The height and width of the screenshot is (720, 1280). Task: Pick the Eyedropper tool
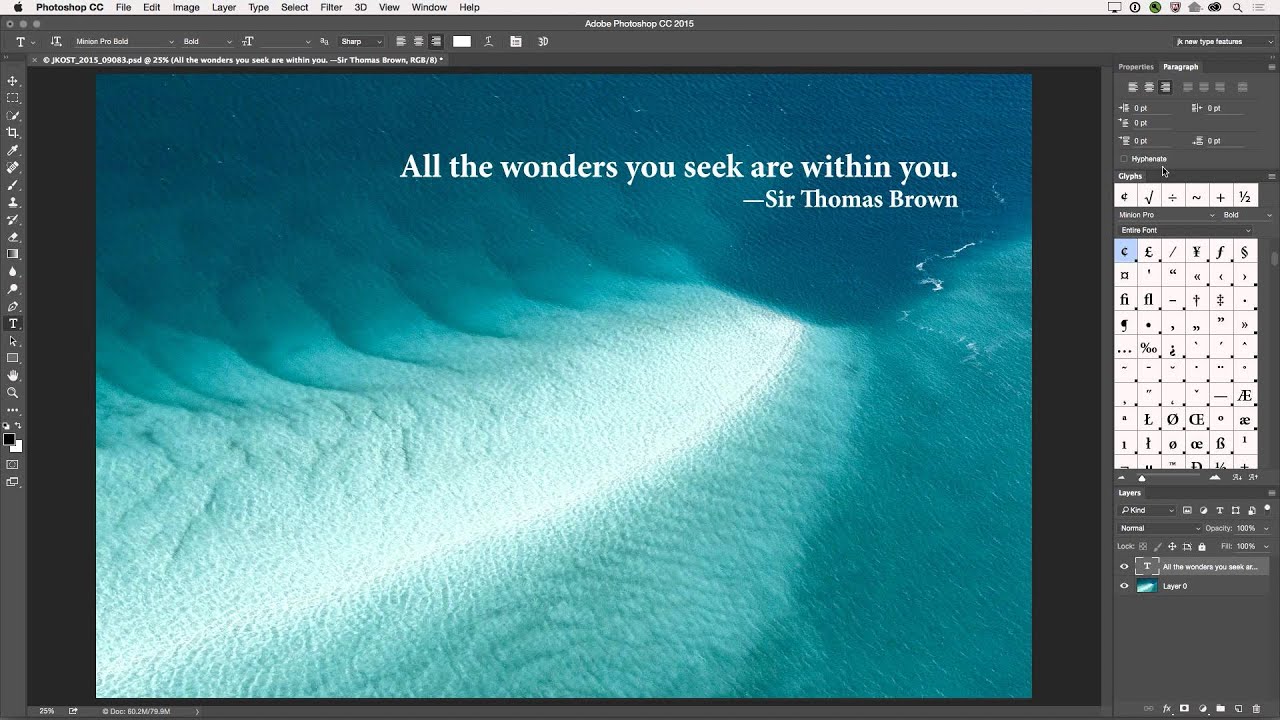pyautogui.click(x=13, y=150)
